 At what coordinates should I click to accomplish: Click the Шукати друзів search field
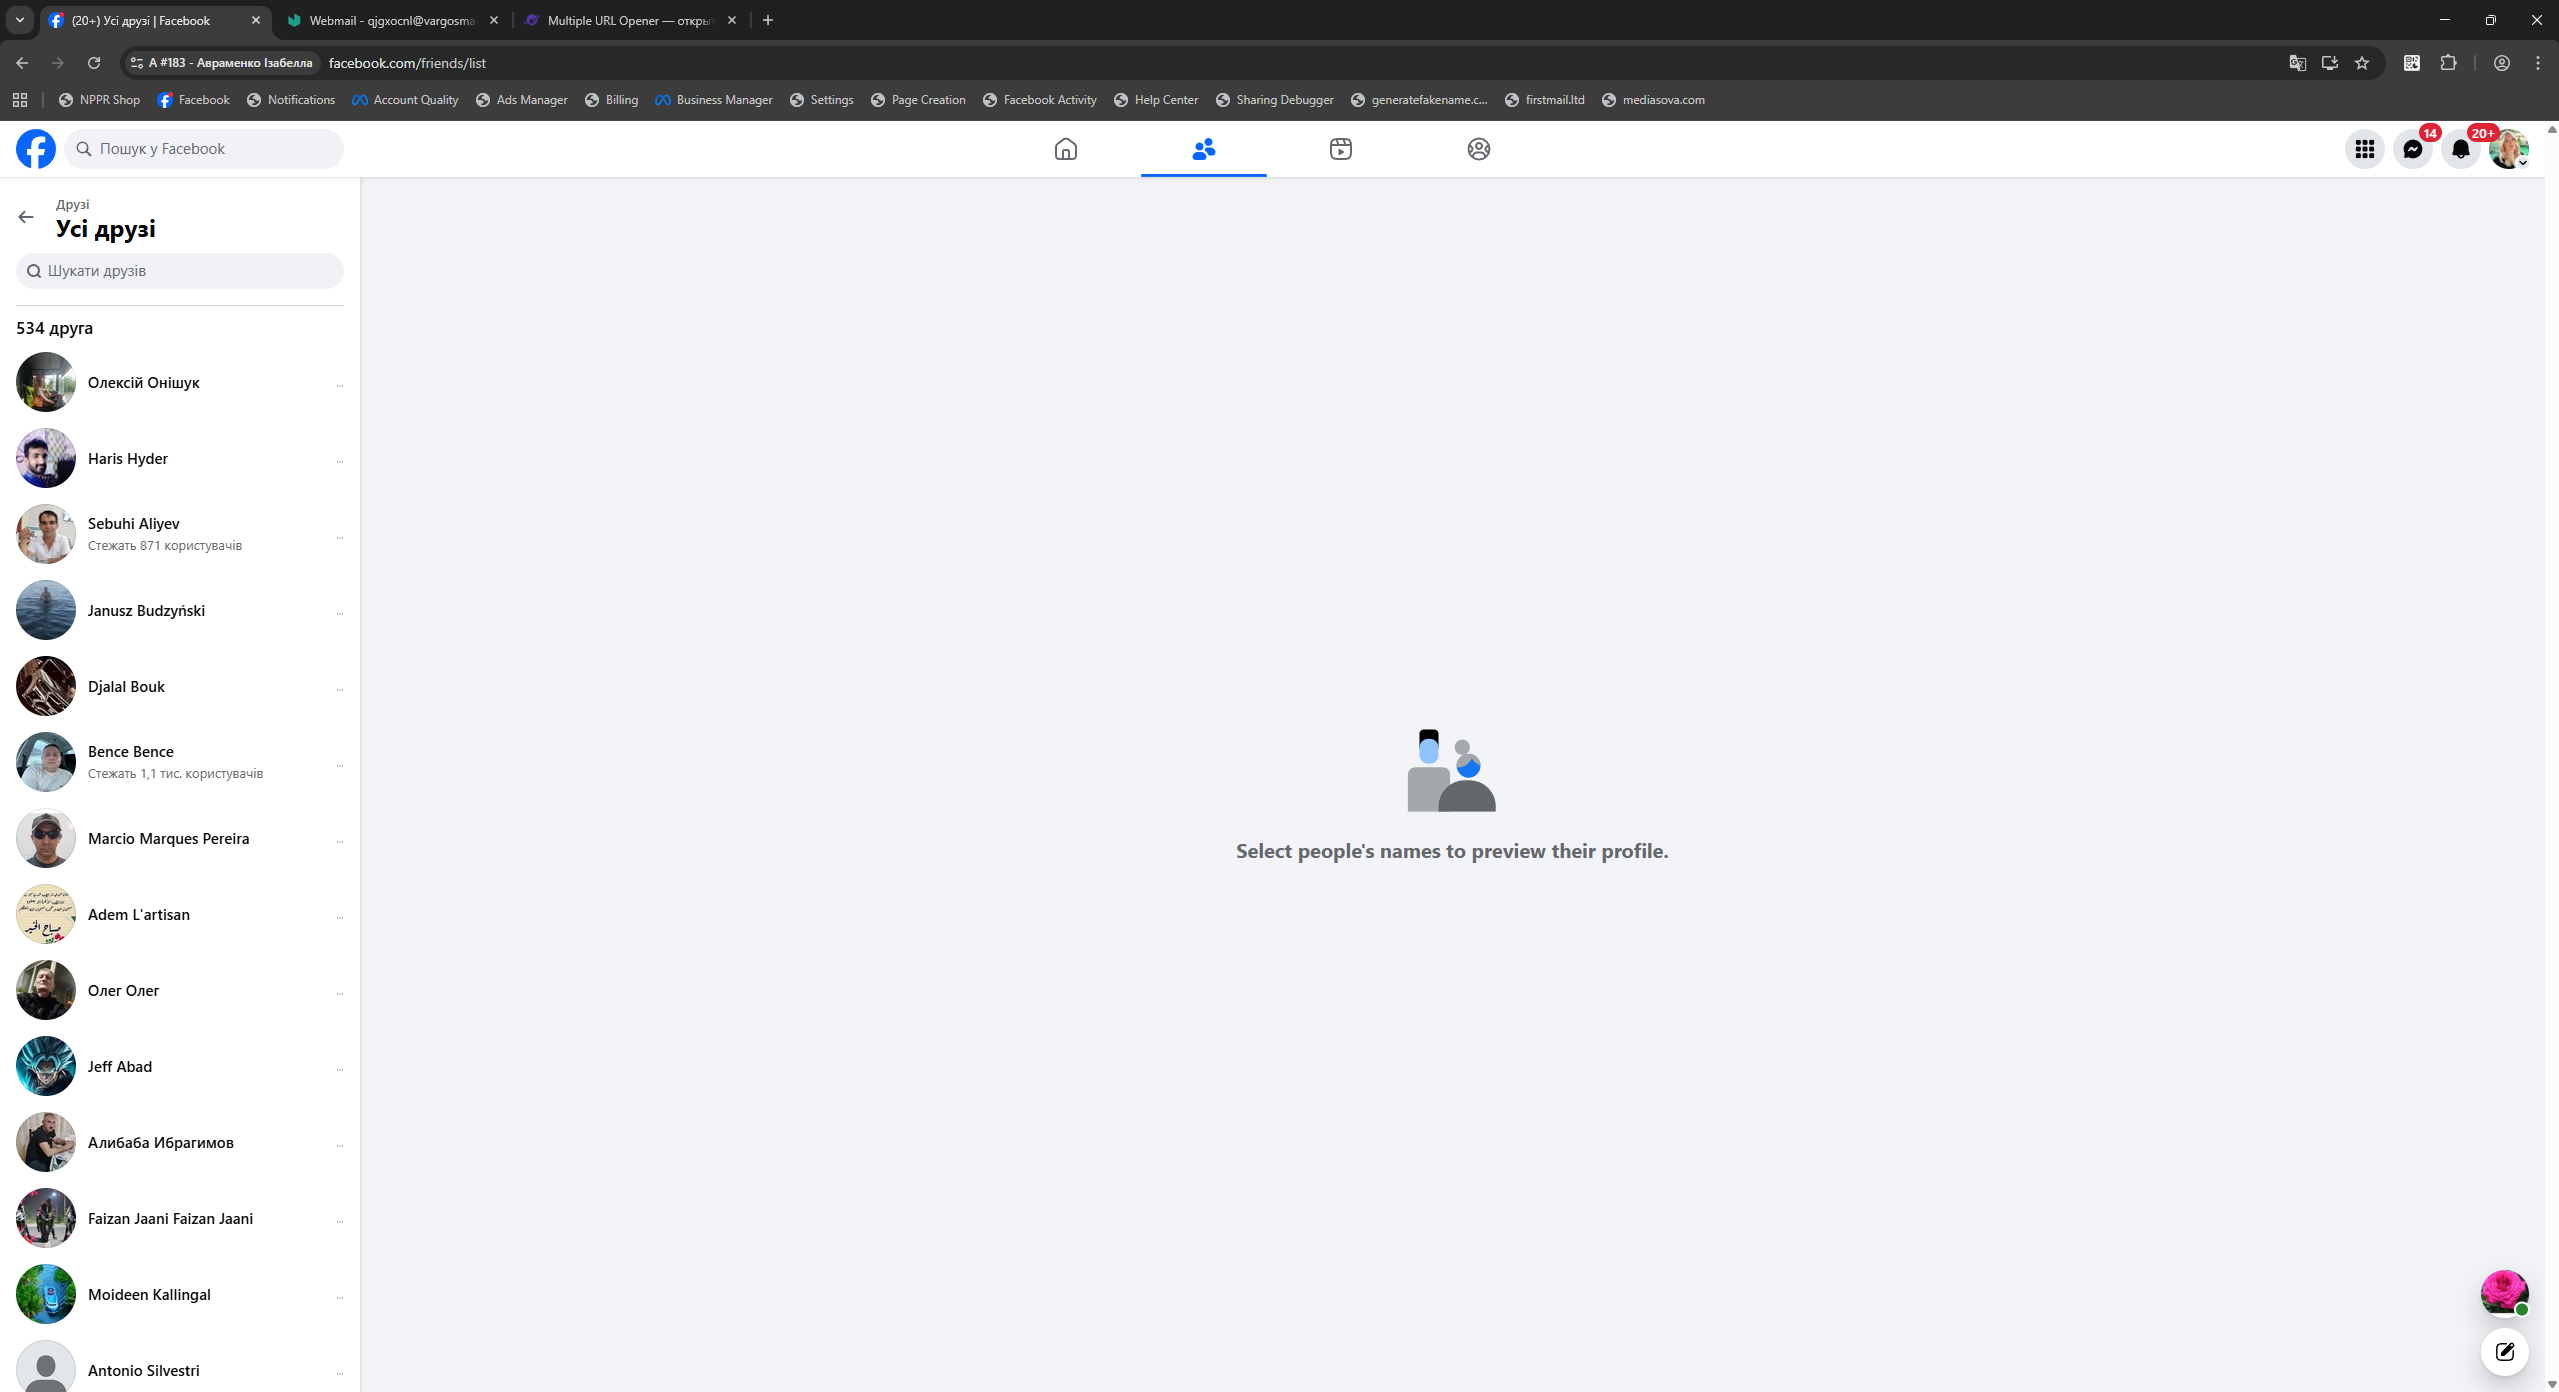[180, 271]
